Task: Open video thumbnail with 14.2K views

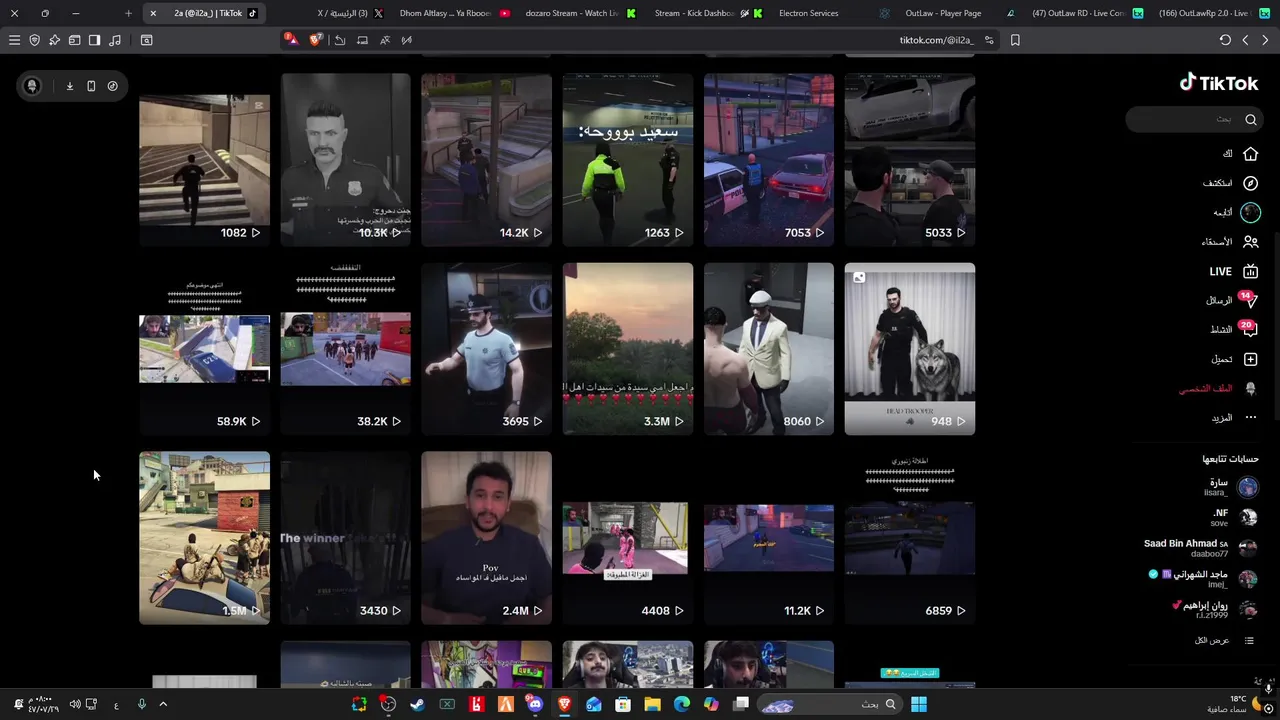Action: (x=486, y=160)
